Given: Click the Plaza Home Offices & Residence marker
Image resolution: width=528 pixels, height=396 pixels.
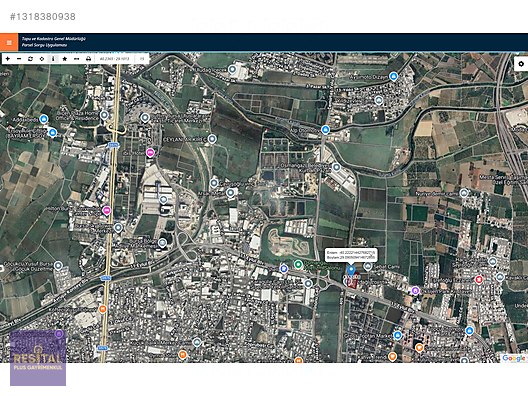Looking at the screenshot, I should (104, 115).
